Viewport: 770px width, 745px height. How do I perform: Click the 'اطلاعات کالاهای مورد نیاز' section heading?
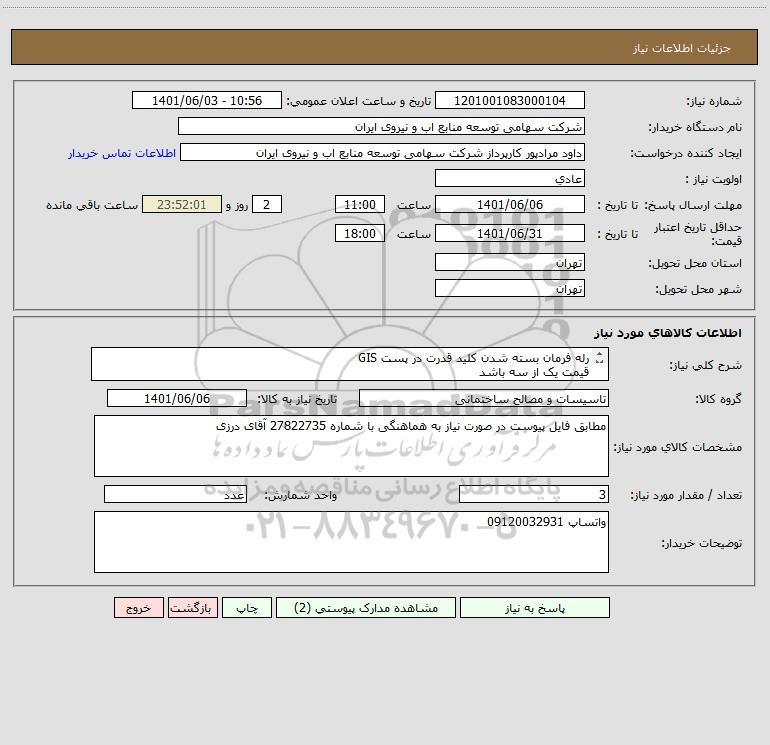[668, 333]
